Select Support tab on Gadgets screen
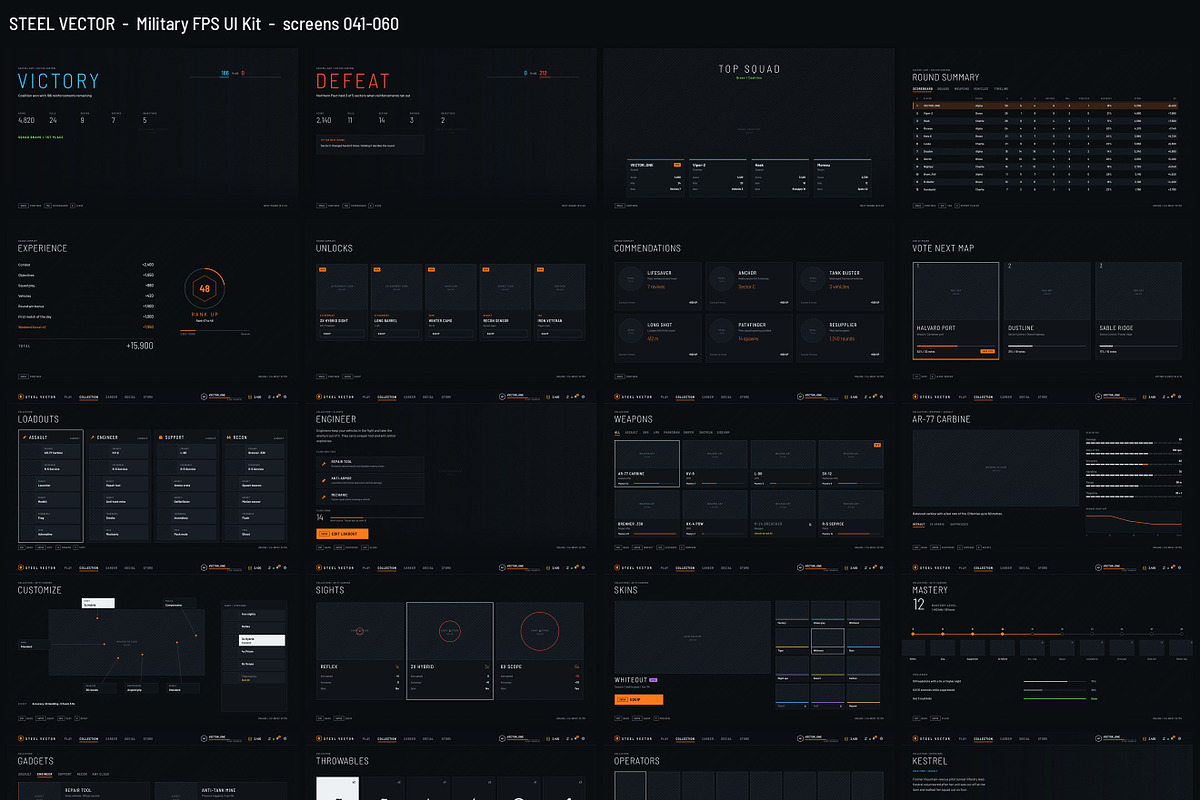This screenshot has width=1200, height=800. [x=65, y=774]
